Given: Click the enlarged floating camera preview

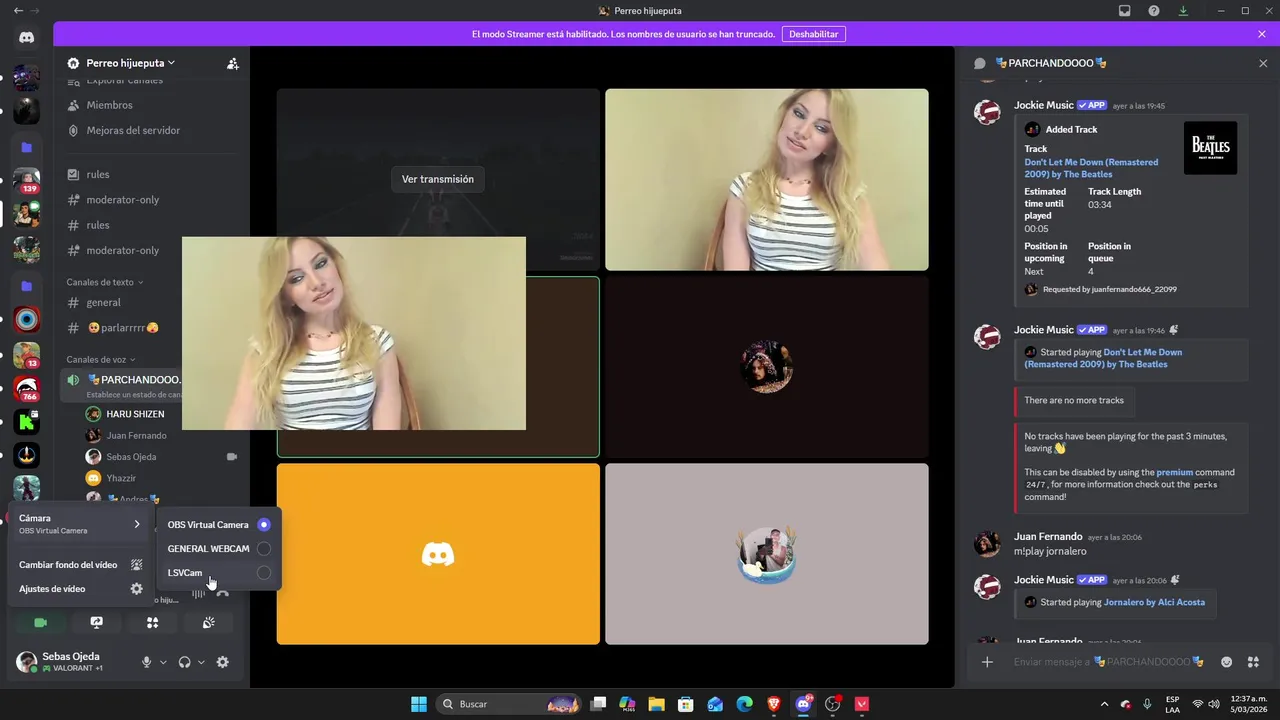Looking at the screenshot, I should pyautogui.click(x=354, y=333).
